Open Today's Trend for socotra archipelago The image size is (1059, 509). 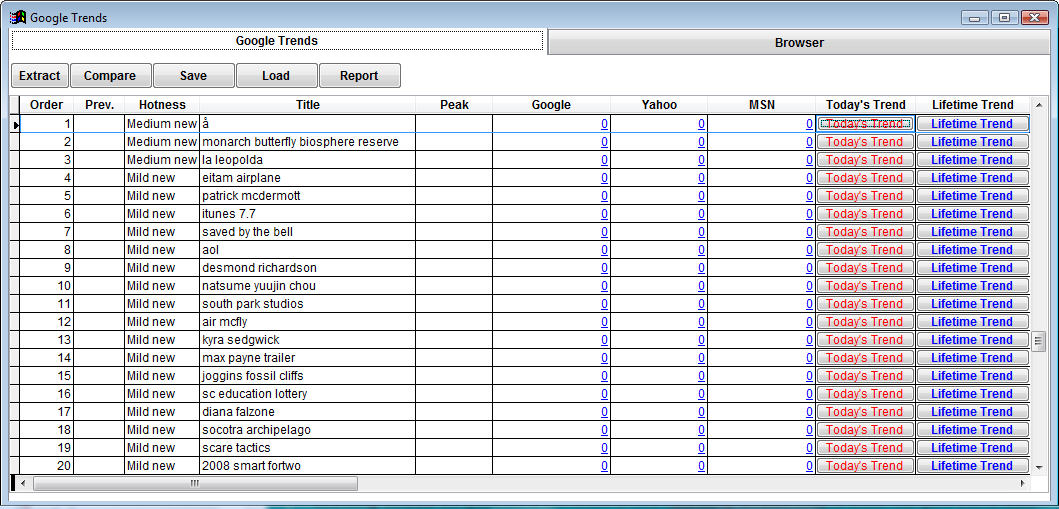(865, 430)
